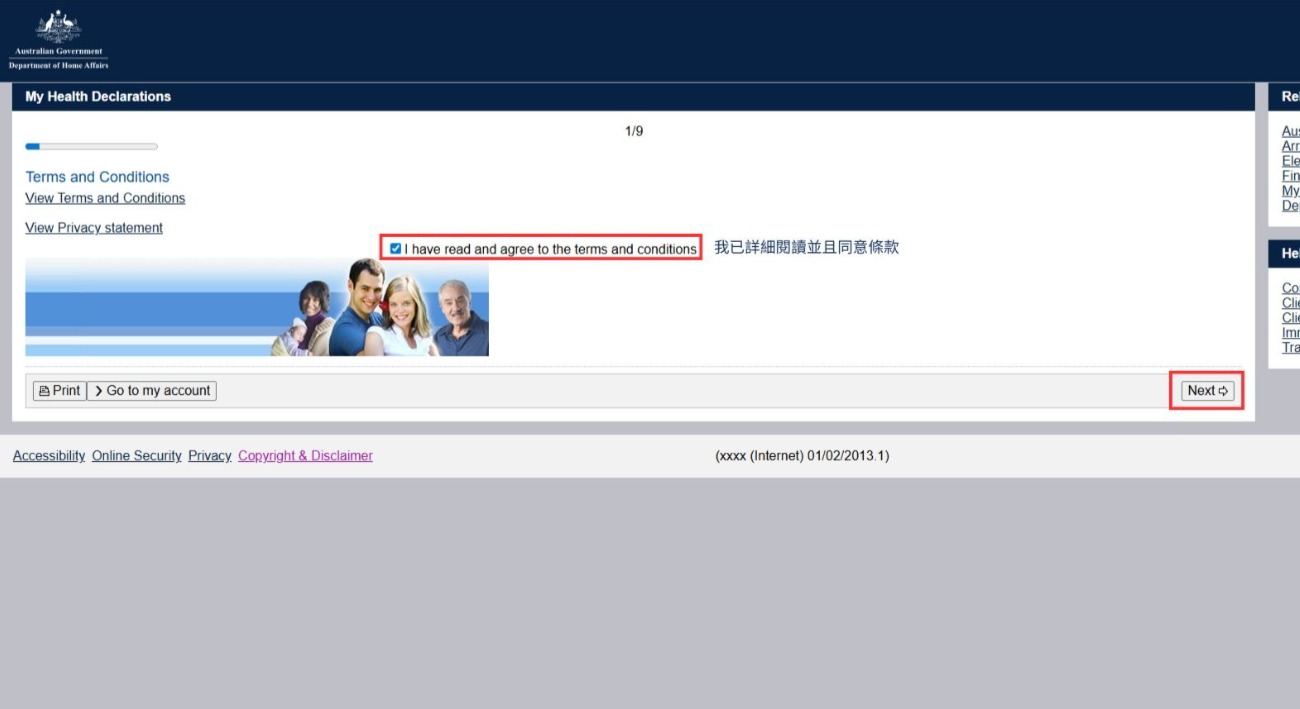Viewport: 1300px width, 709px height.
Task: Open the Copyright & Disclaimer link
Action: point(305,456)
